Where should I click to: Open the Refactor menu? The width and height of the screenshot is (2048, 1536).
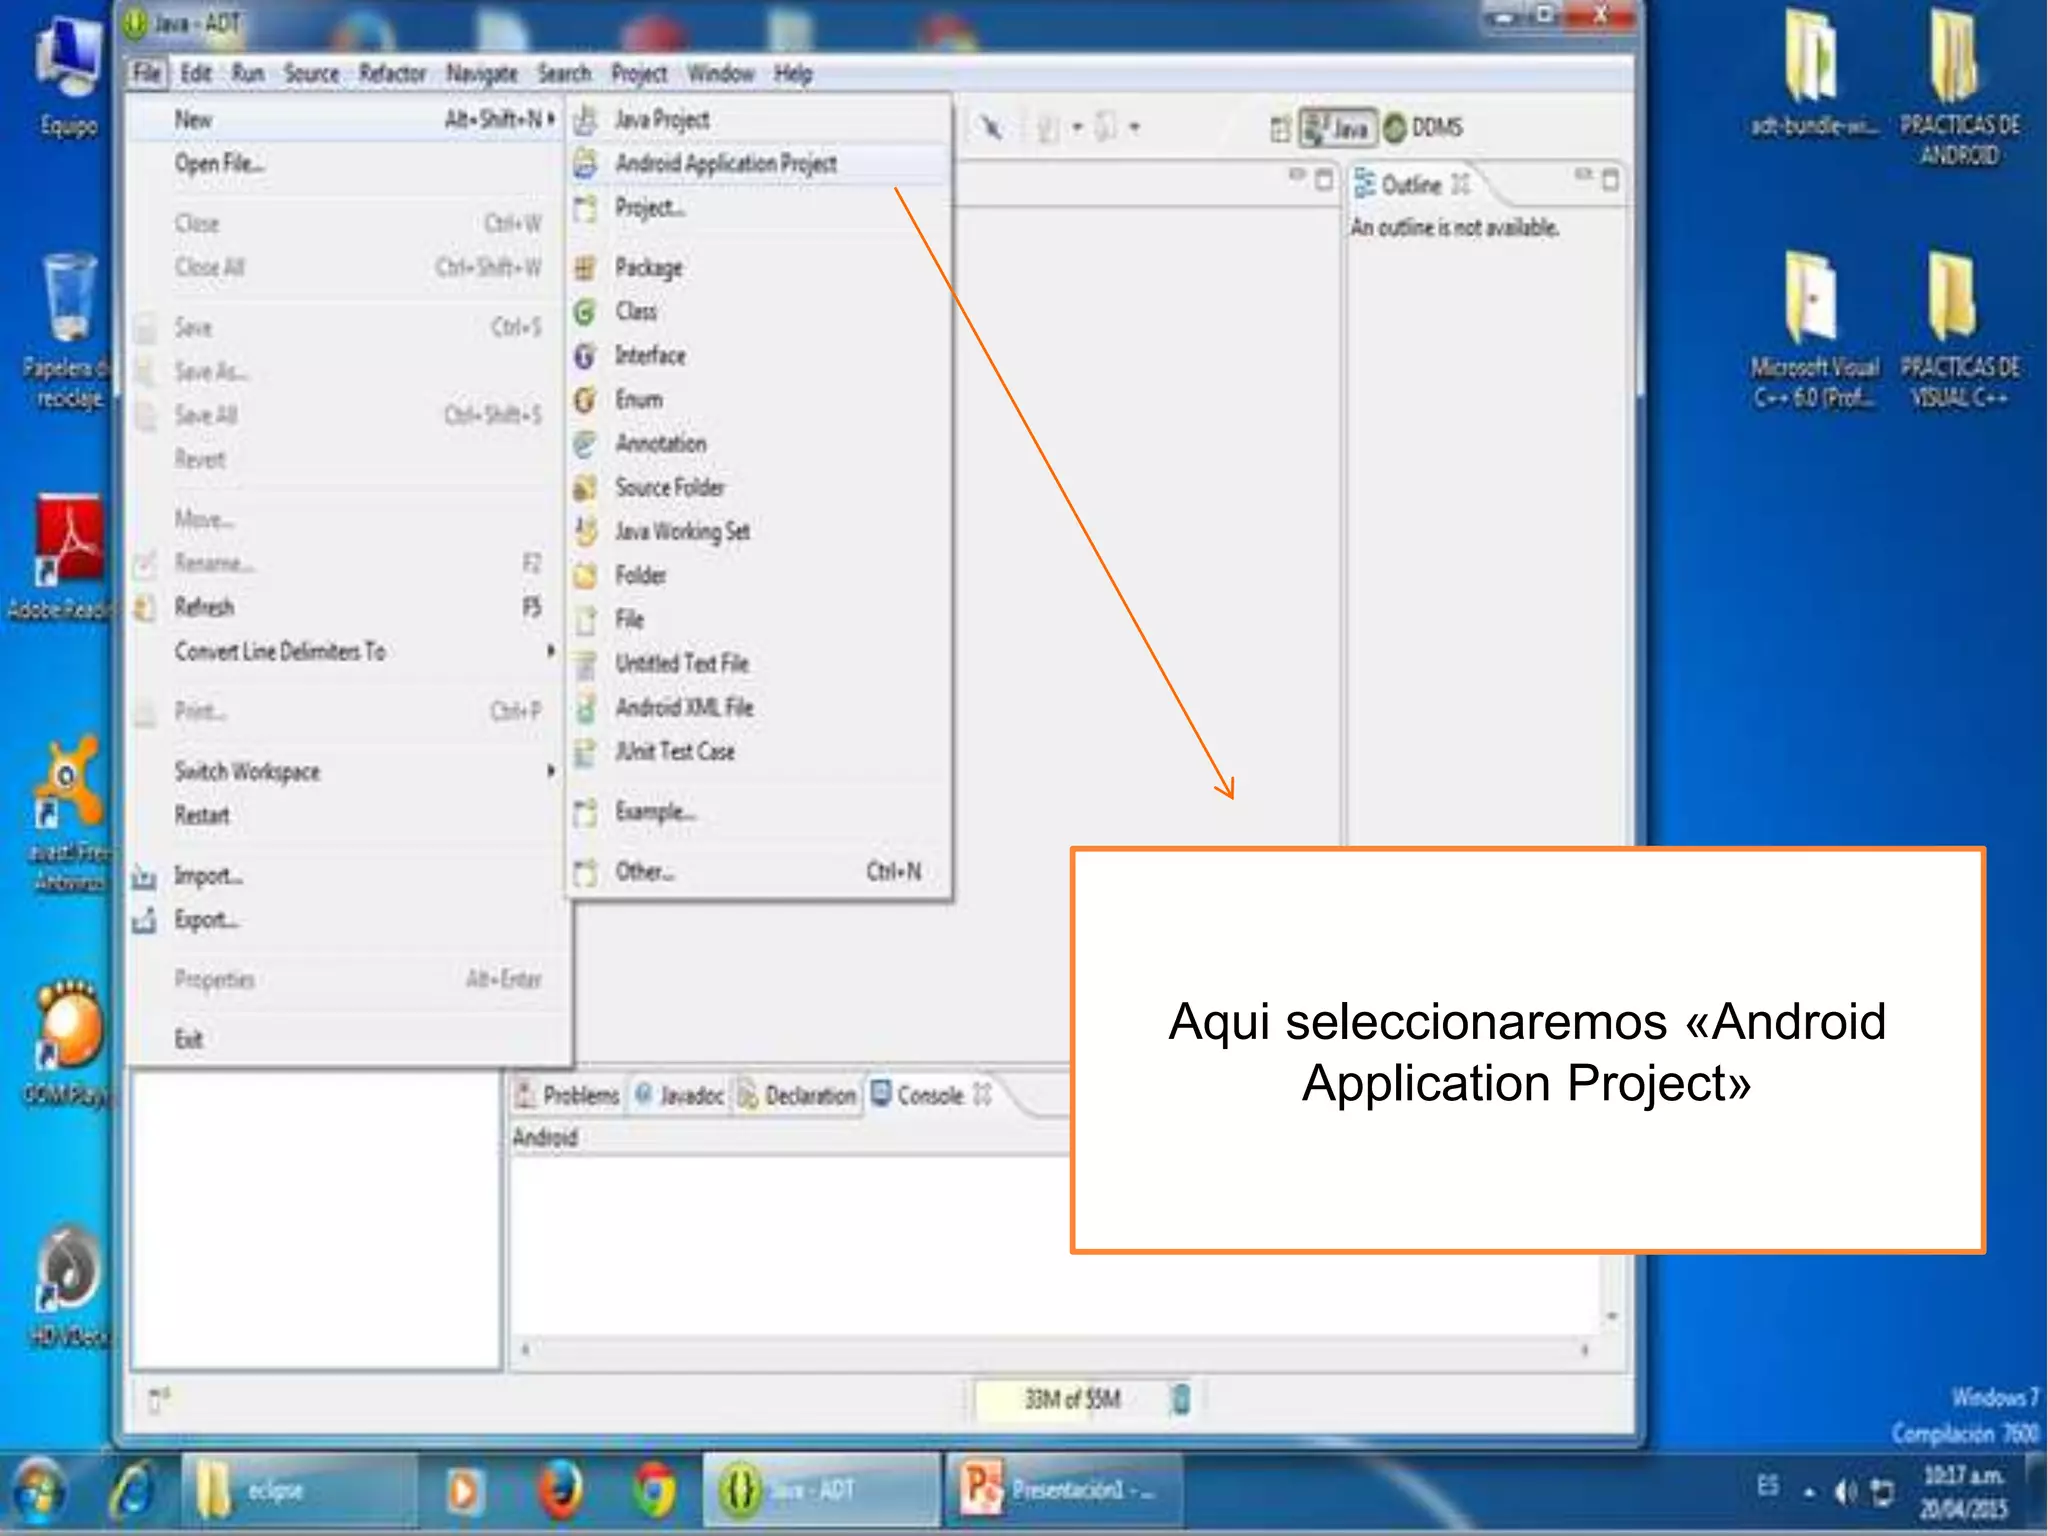392,74
